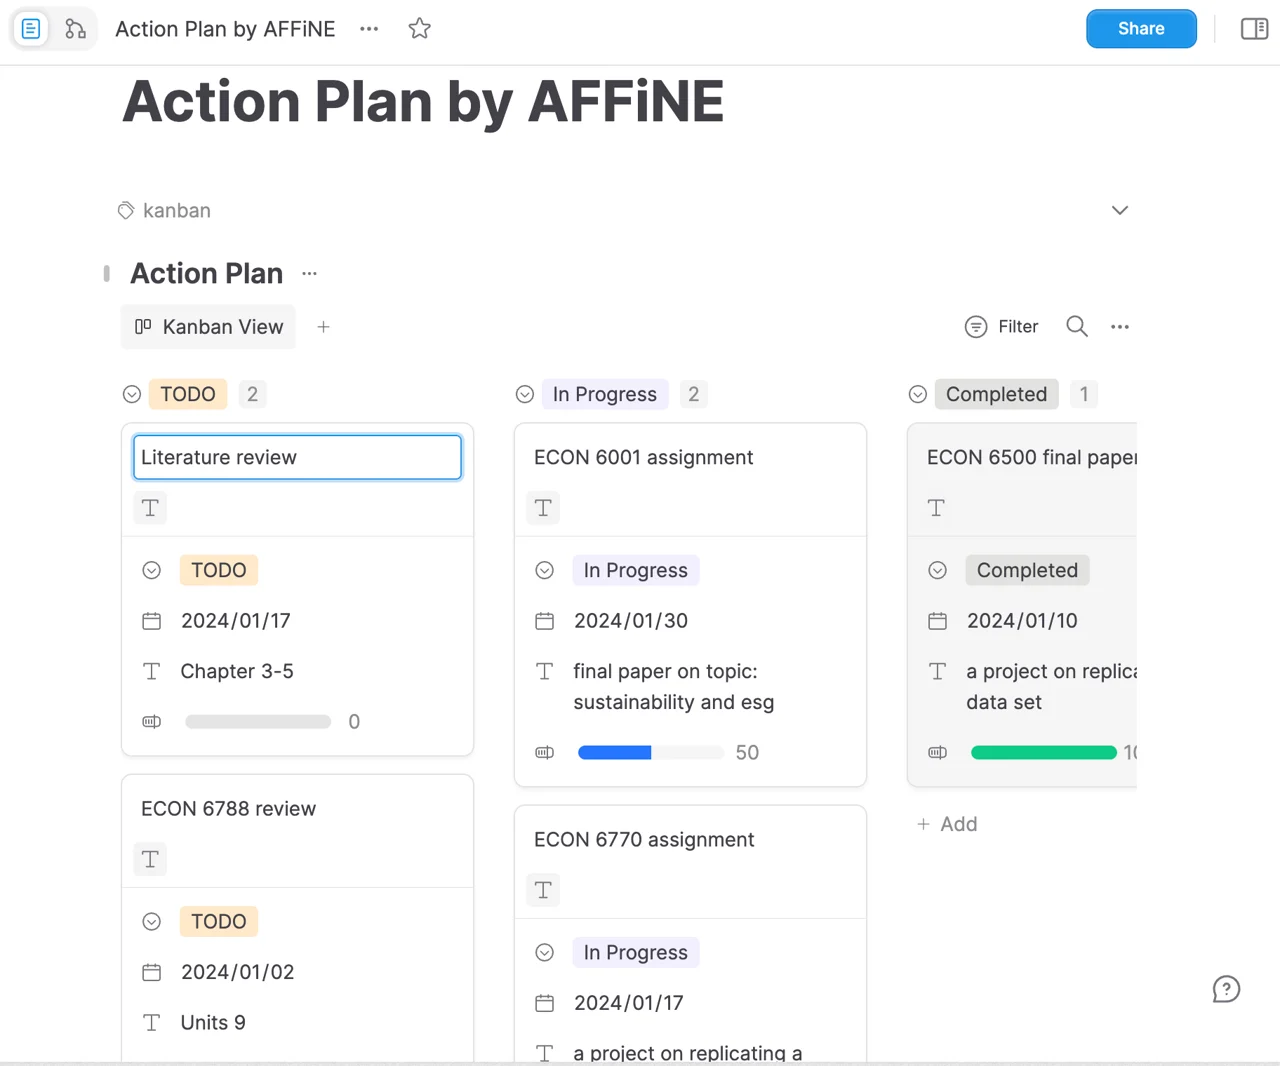Switch to edgeless mode icon
1280x1066 pixels.
75,29
